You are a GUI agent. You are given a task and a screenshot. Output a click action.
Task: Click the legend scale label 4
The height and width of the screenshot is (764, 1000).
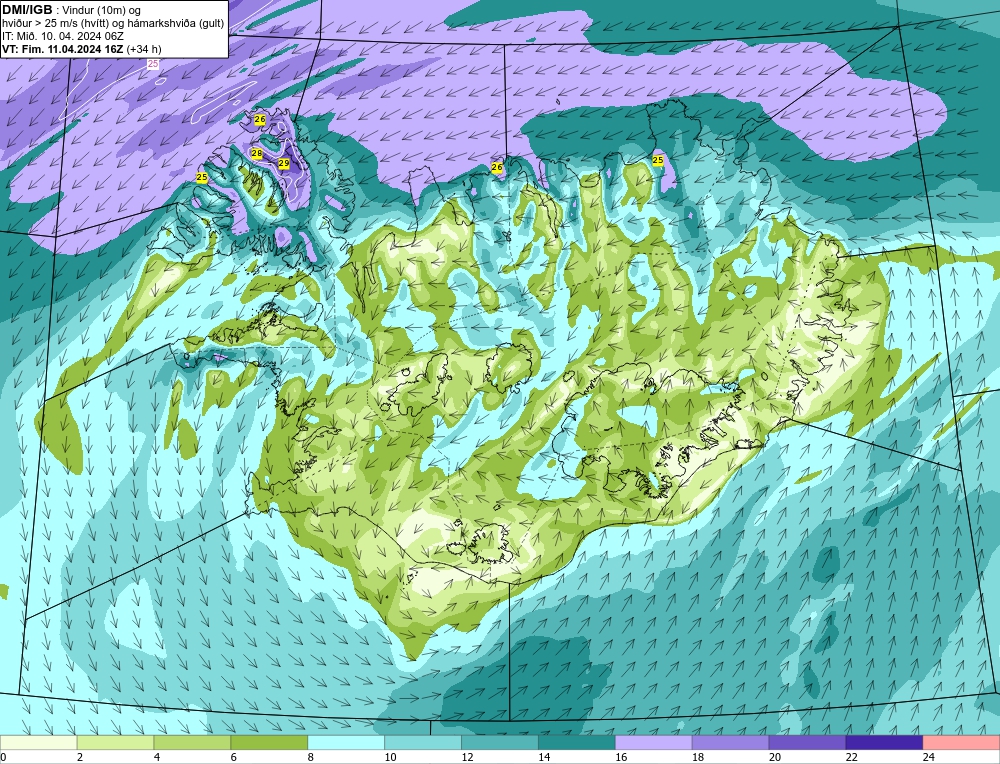[x=157, y=757]
